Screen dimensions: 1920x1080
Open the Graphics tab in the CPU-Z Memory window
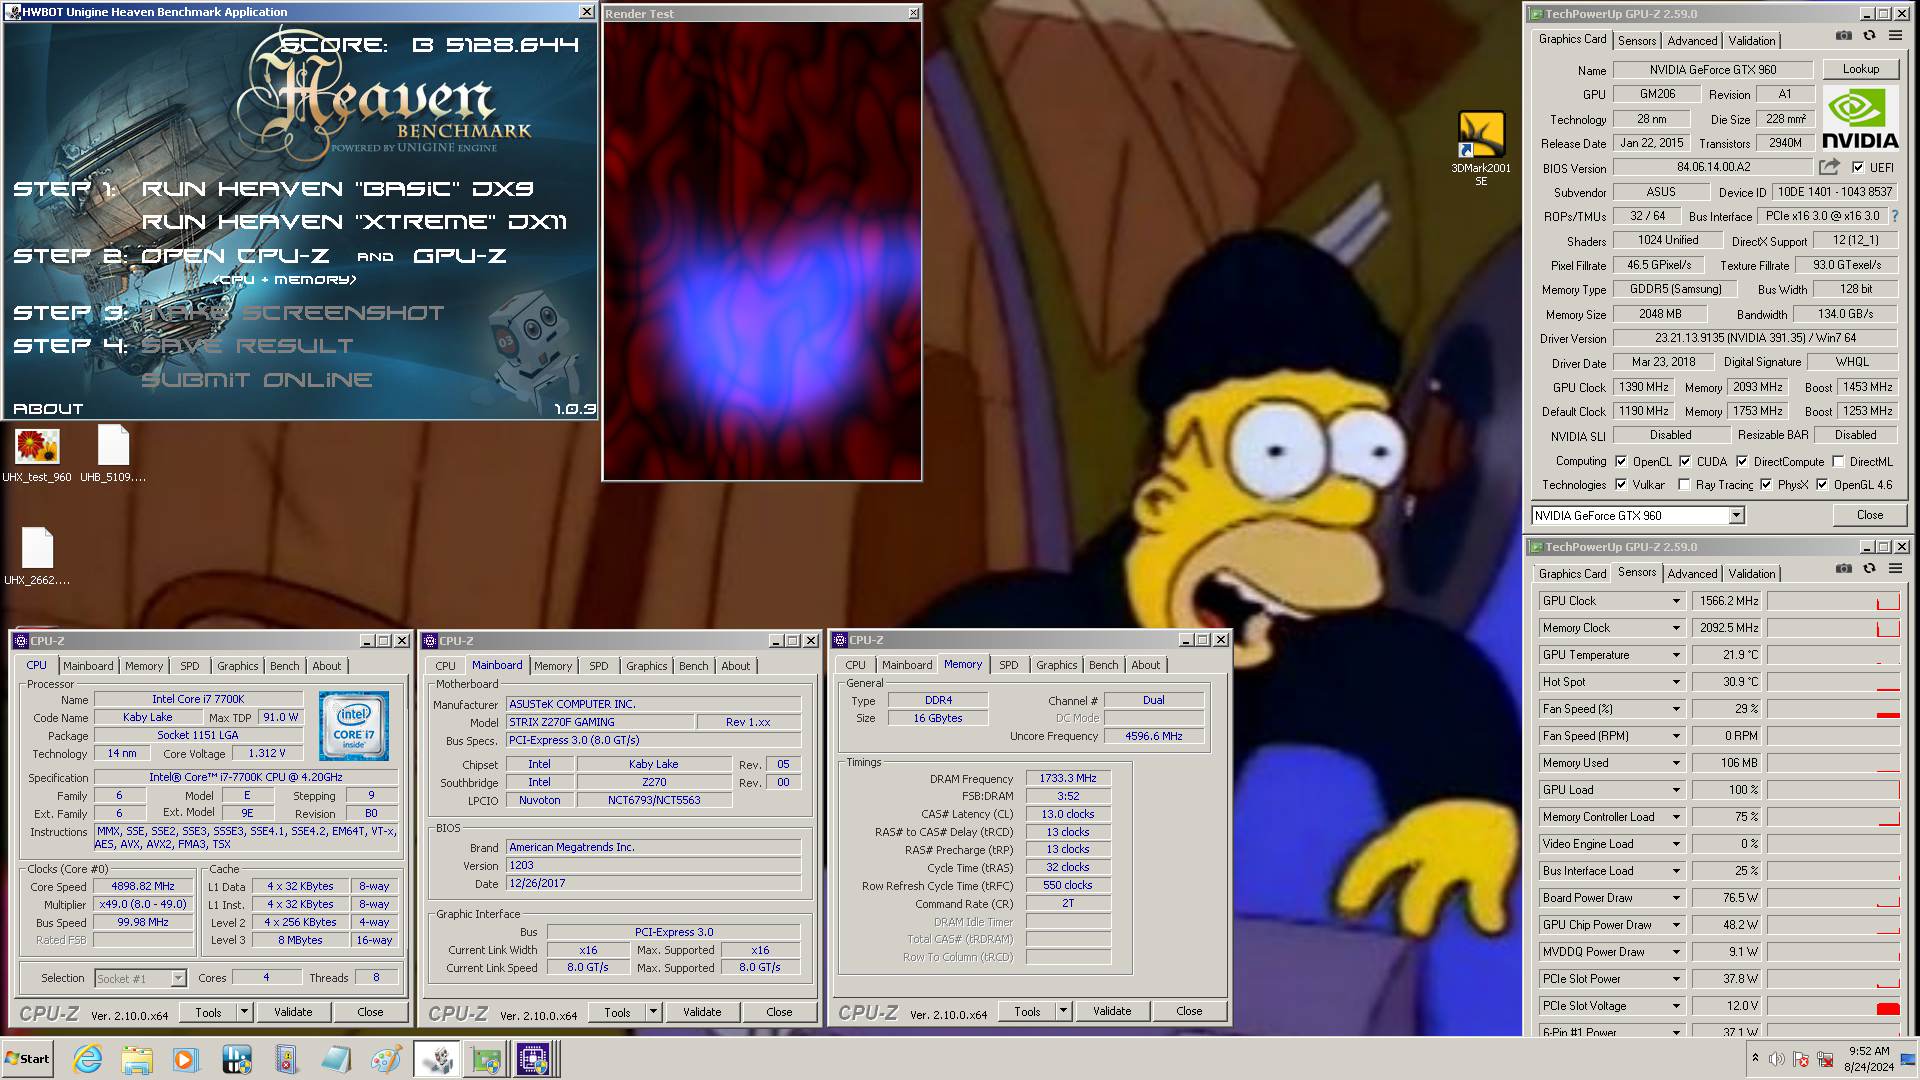coord(1056,665)
